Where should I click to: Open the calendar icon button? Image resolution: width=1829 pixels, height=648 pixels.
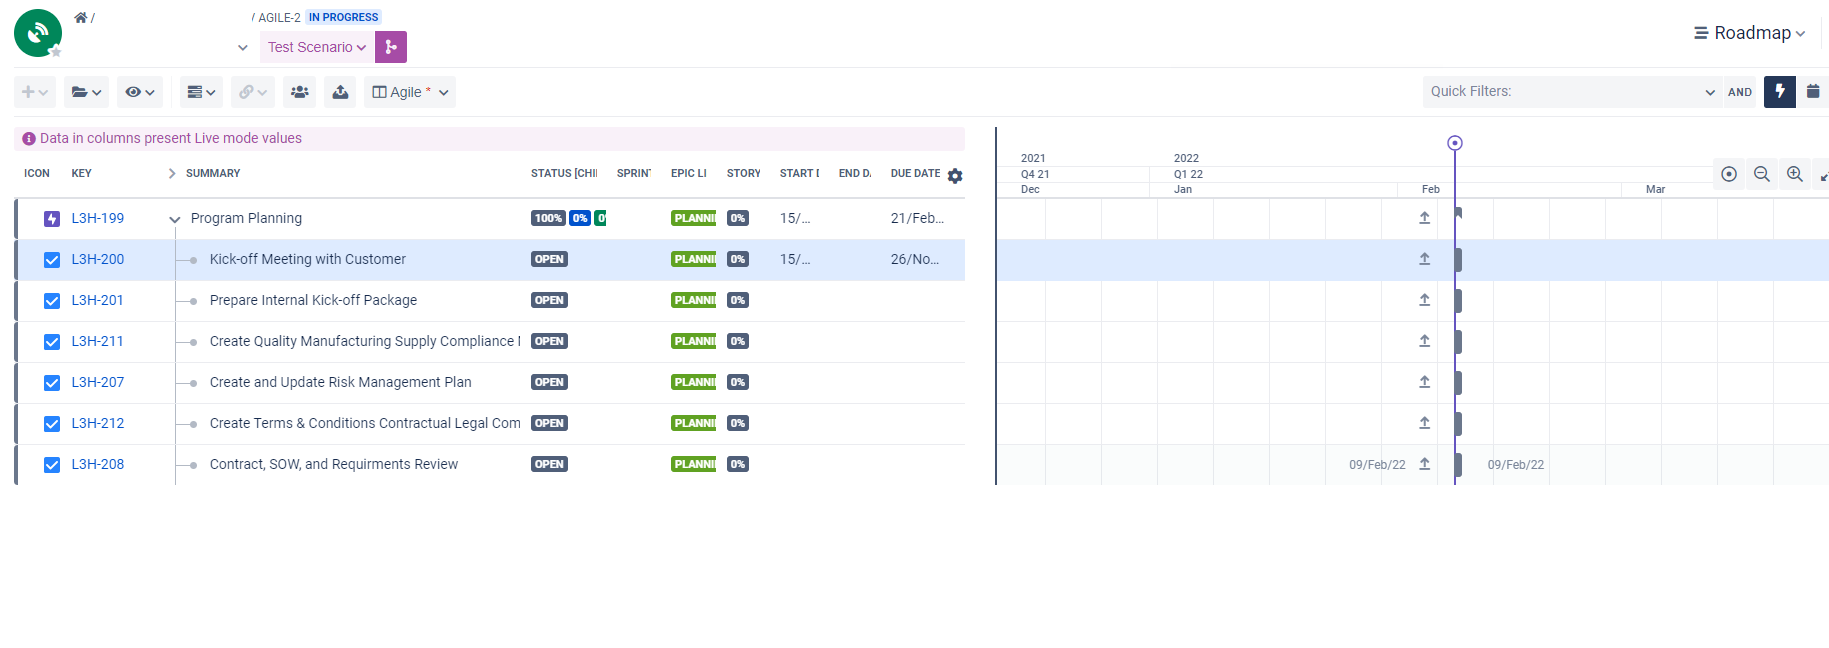pos(1813,92)
